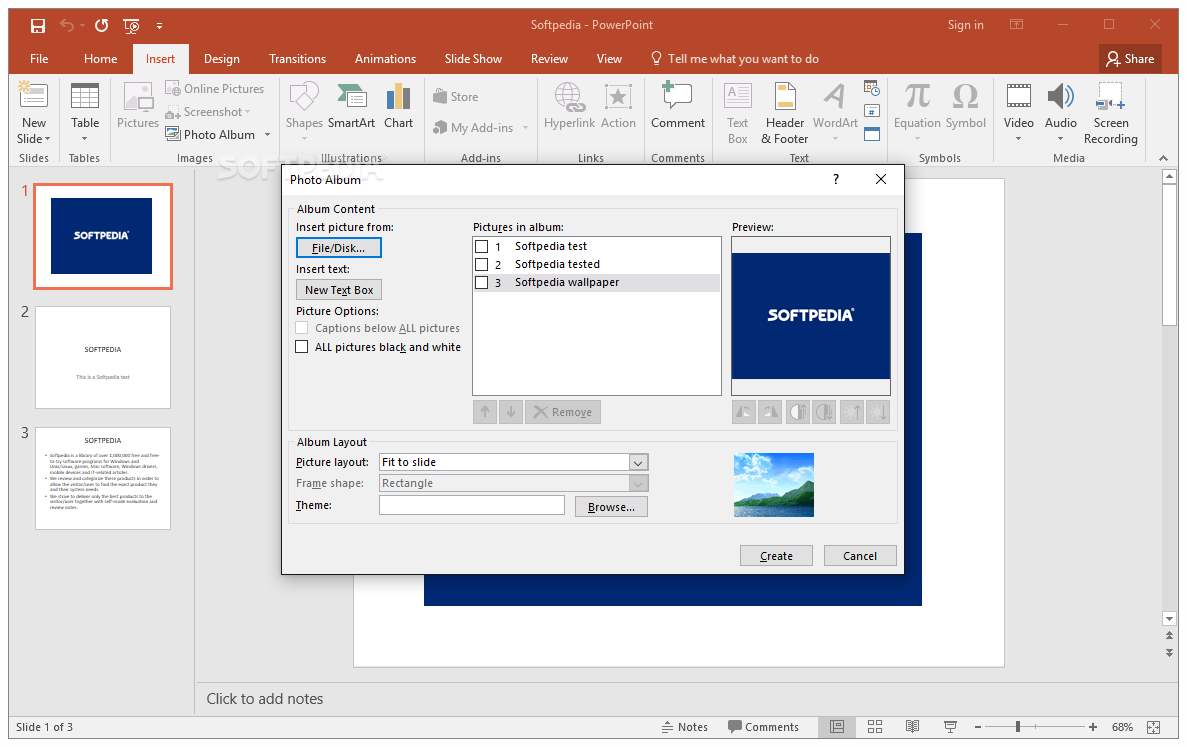
Task: Open the Picture layout combo box arrow
Action: [x=638, y=462]
